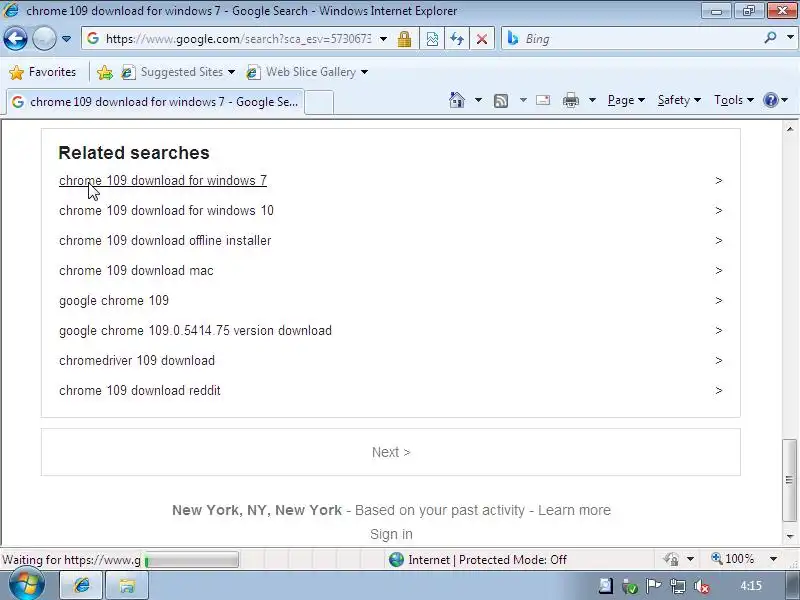Open Action Center flag tray icon
The image size is (800, 600).
[x=654, y=586]
